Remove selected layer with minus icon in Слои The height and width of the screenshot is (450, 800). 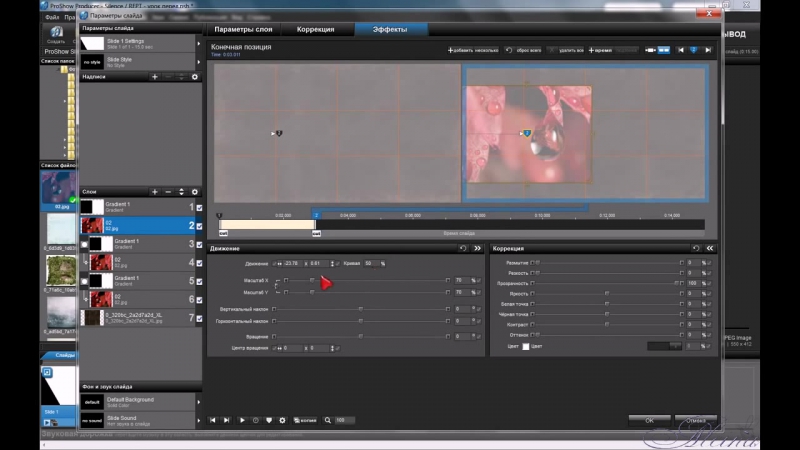[x=168, y=192]
